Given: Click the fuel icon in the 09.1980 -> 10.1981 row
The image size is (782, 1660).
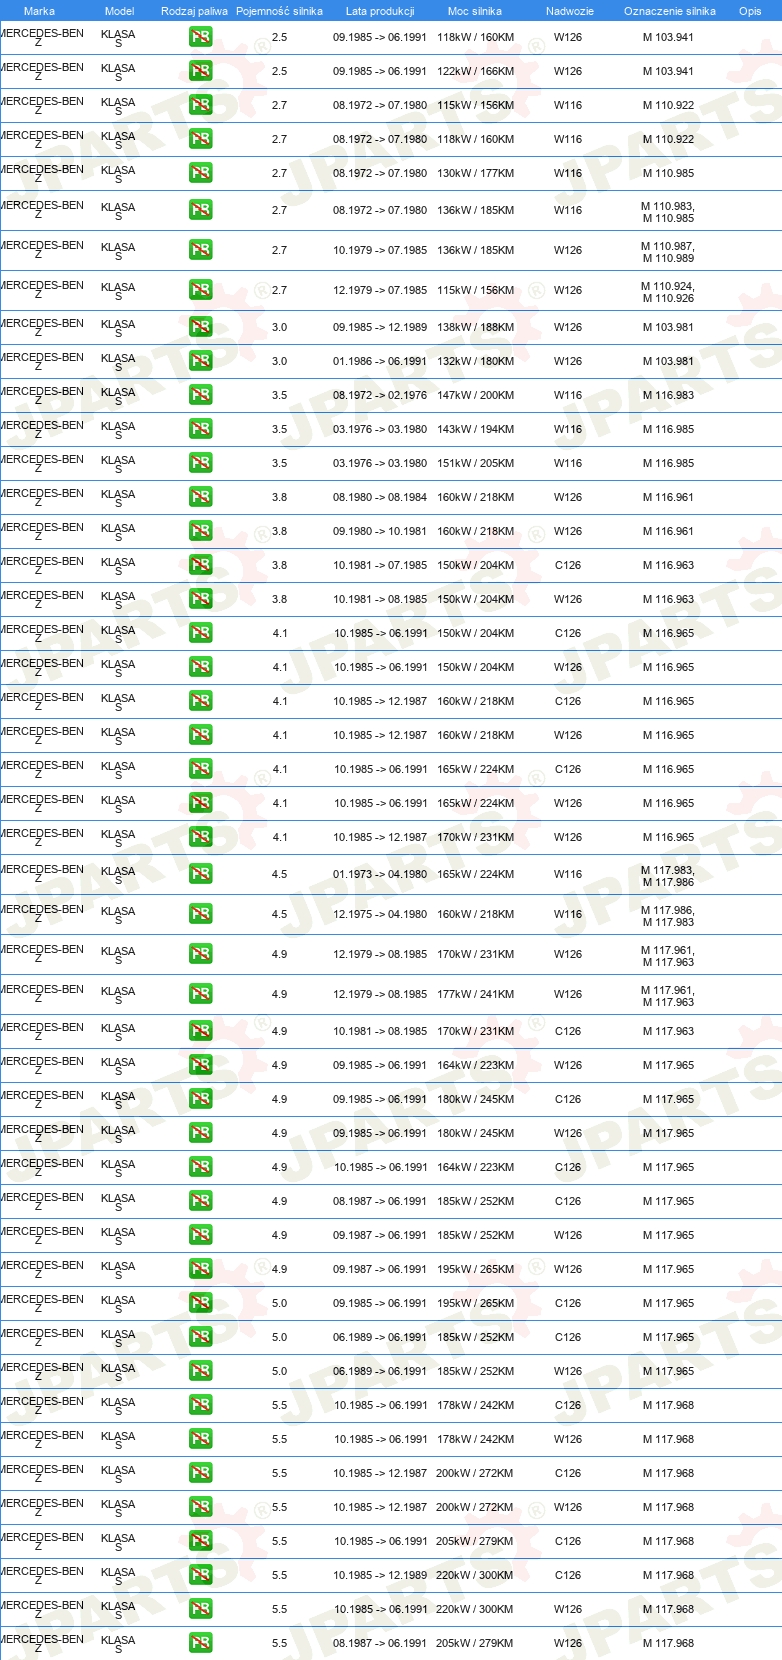Looking at the screenshot, I should pyautogui.click(x=200, y=532).
